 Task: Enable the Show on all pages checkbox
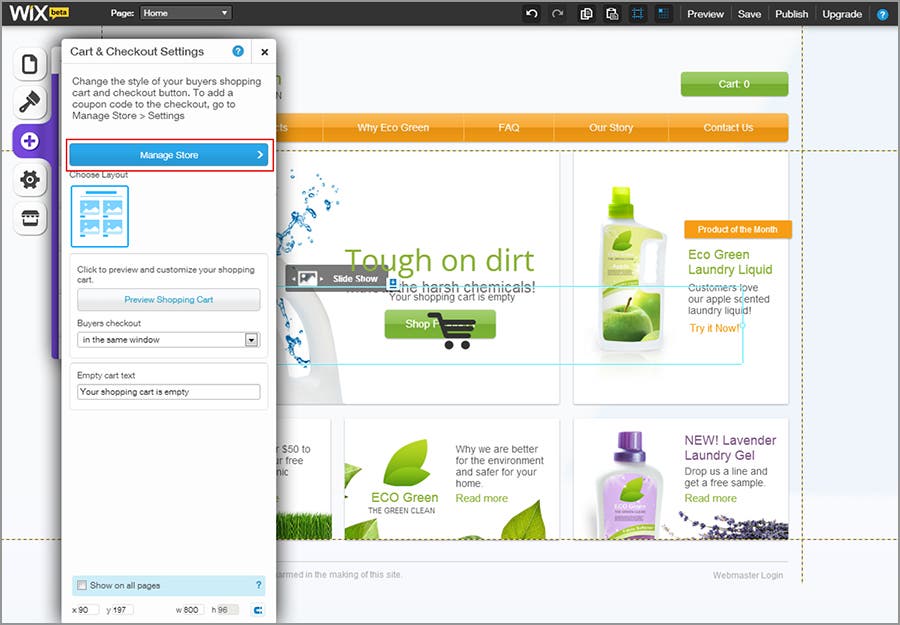[81, 585]
